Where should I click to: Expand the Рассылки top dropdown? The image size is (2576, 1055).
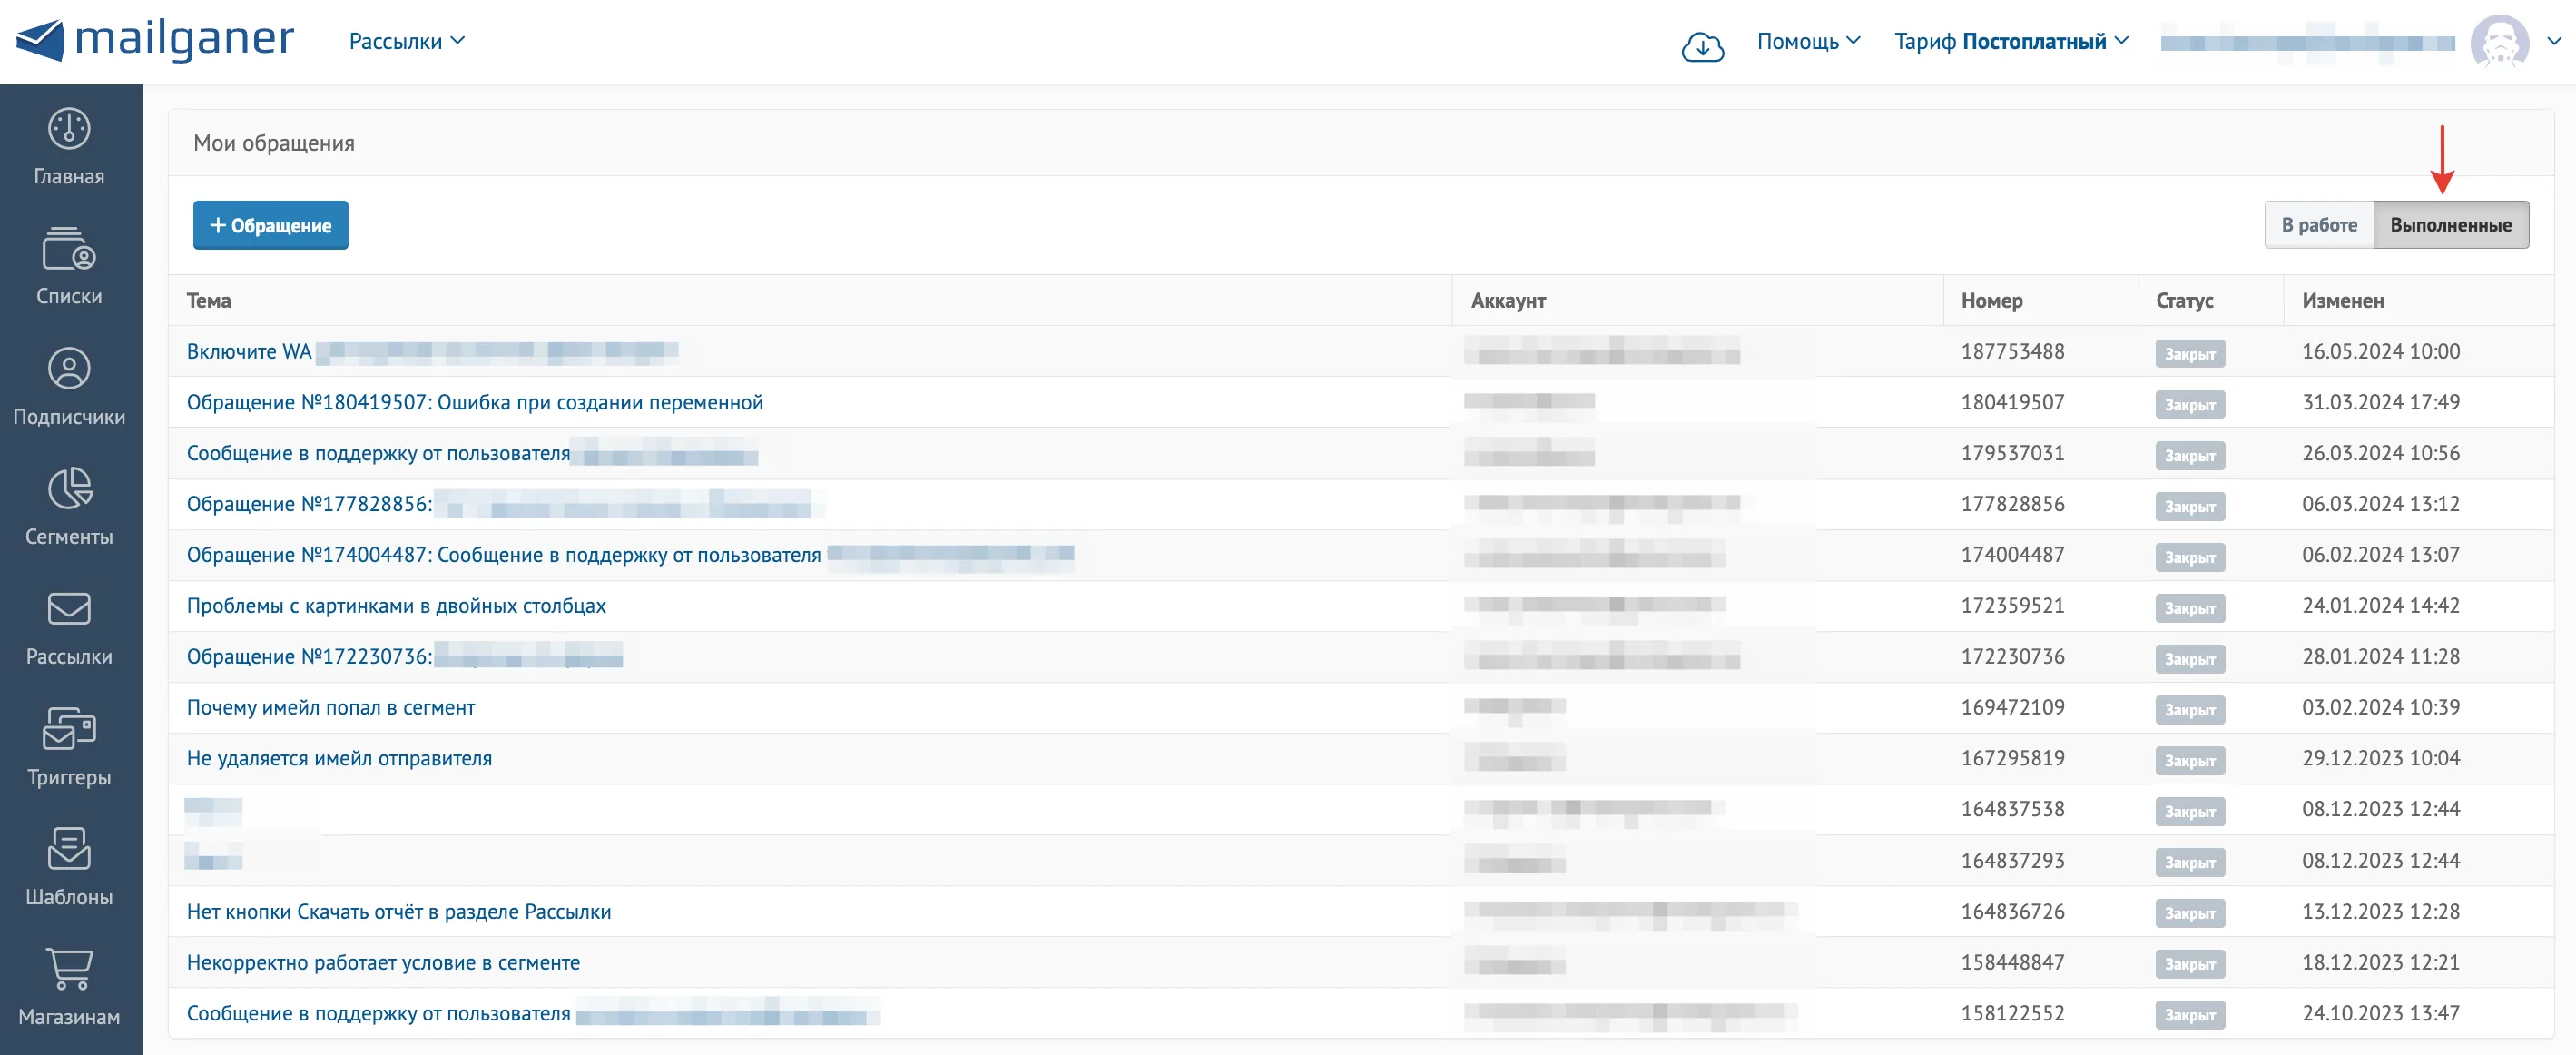406,41
